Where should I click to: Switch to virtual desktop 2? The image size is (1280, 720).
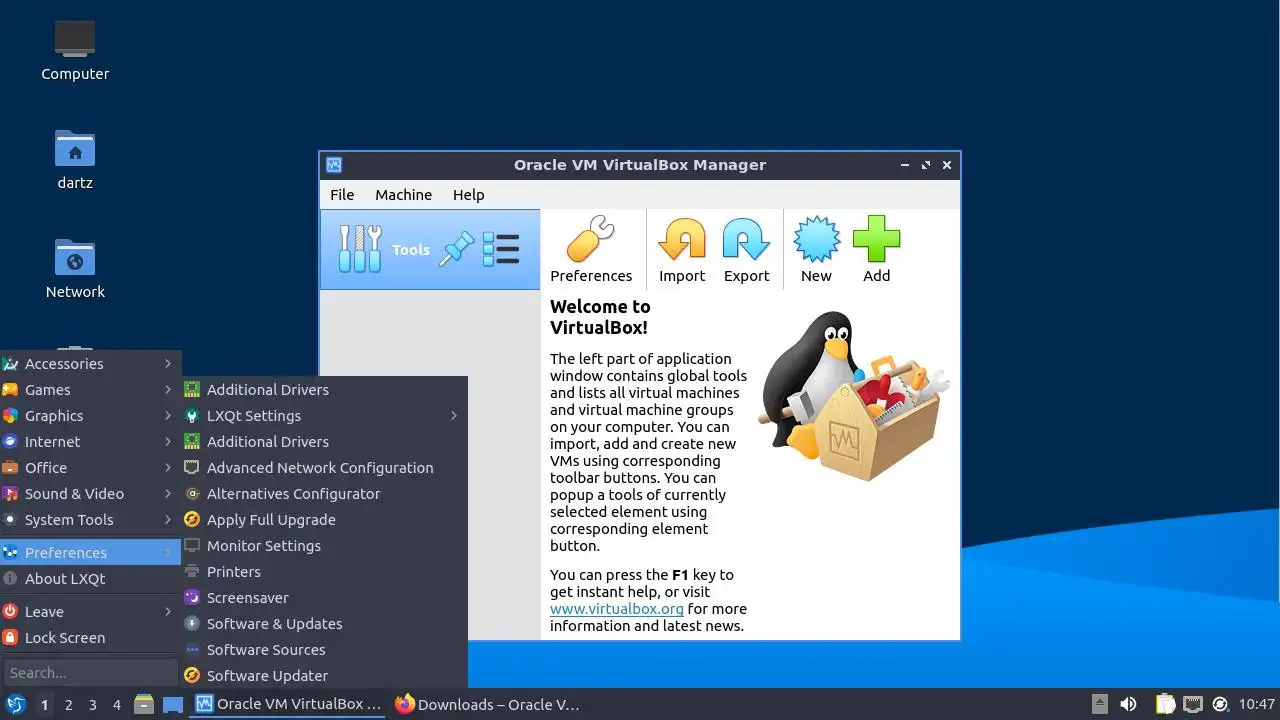point(68,705)
